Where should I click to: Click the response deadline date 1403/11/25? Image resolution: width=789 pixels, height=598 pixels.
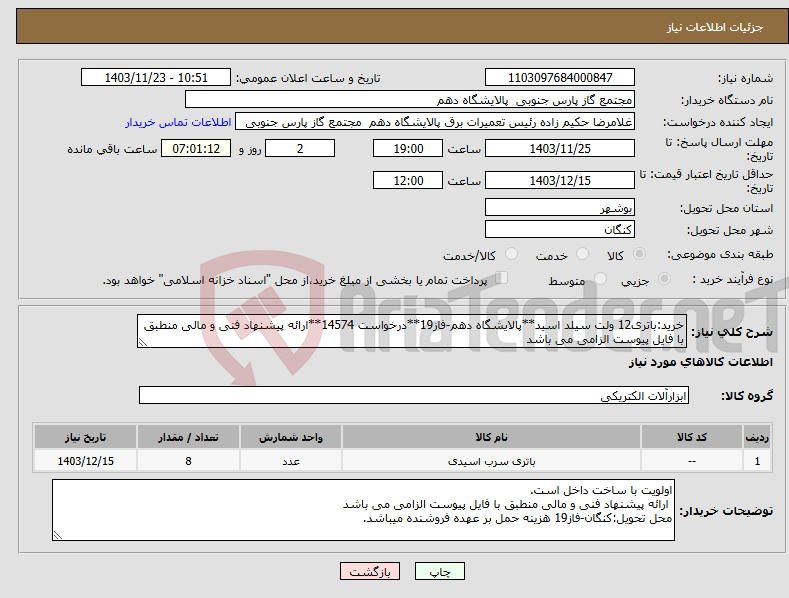point(560,148)
